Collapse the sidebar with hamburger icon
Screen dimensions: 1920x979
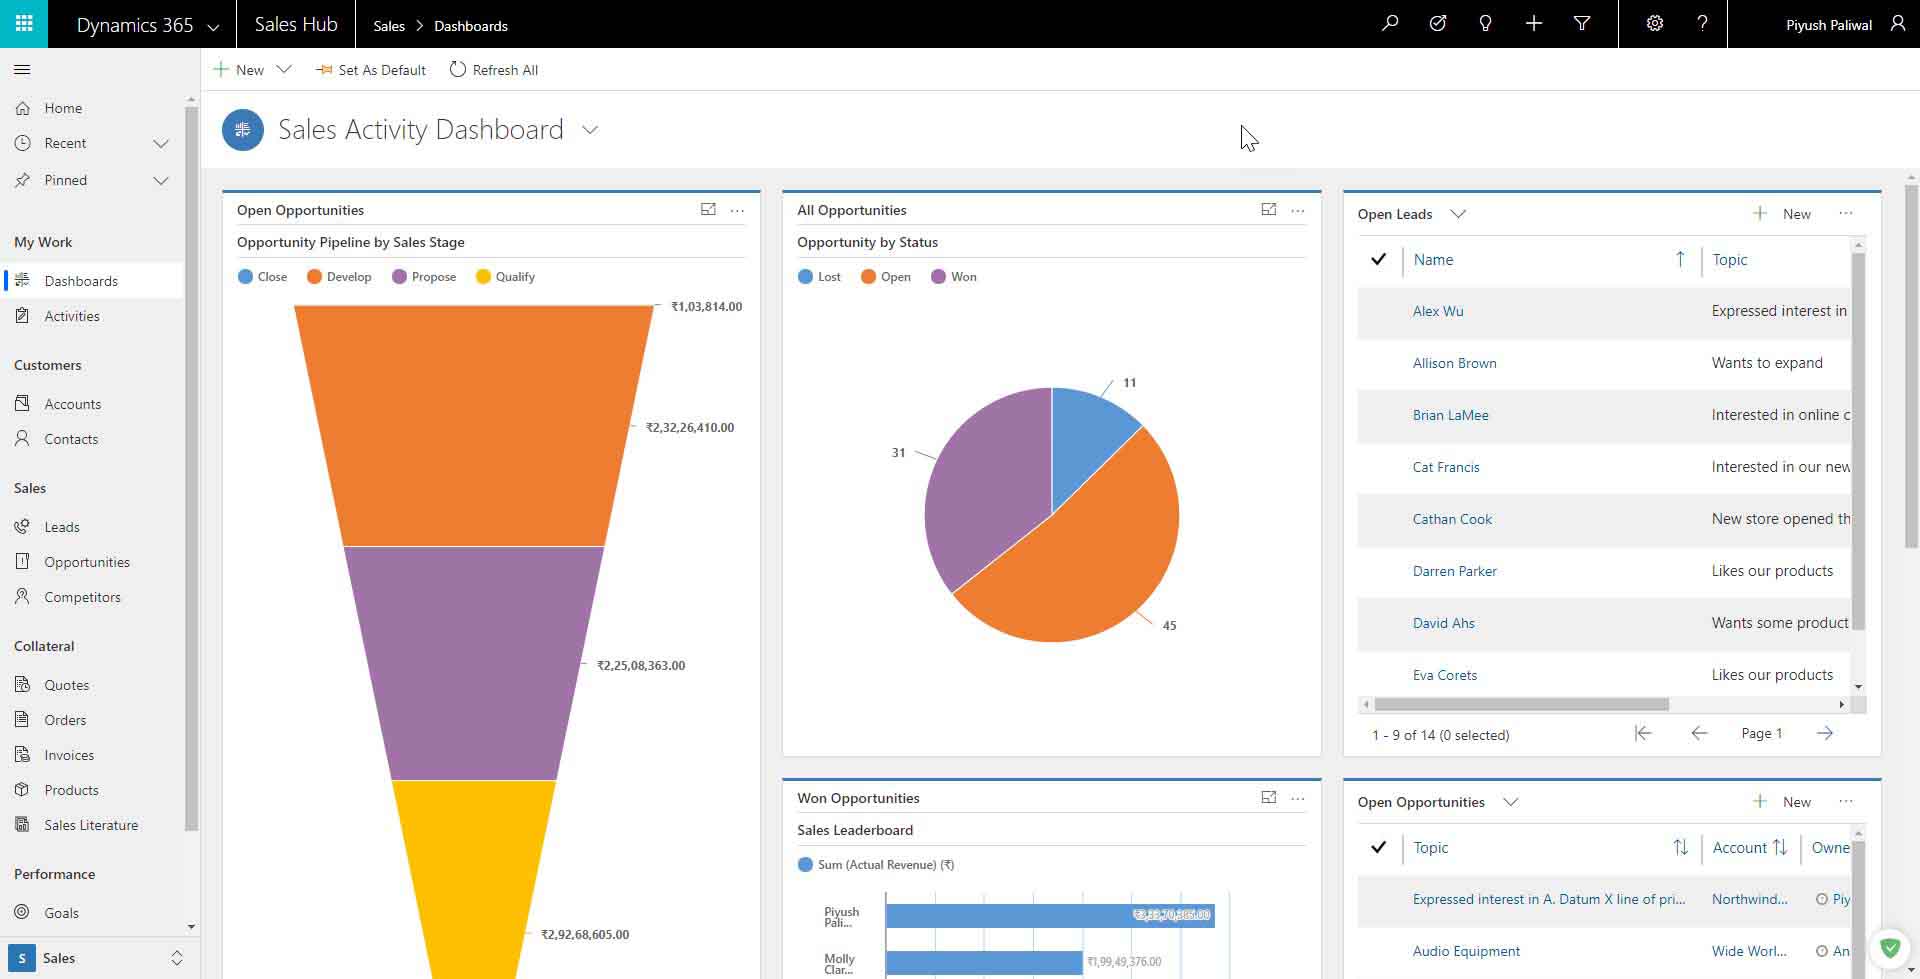22,70
